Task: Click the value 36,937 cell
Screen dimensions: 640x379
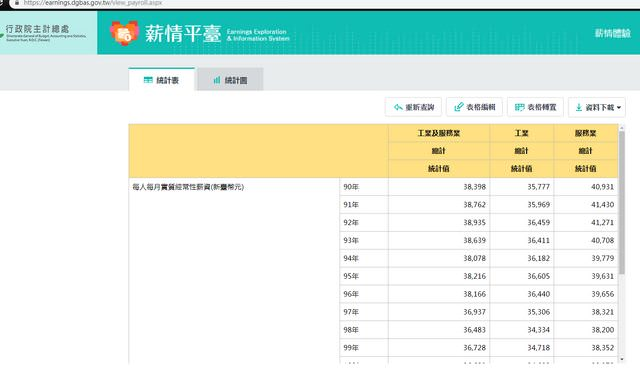Action: (439, 312)
